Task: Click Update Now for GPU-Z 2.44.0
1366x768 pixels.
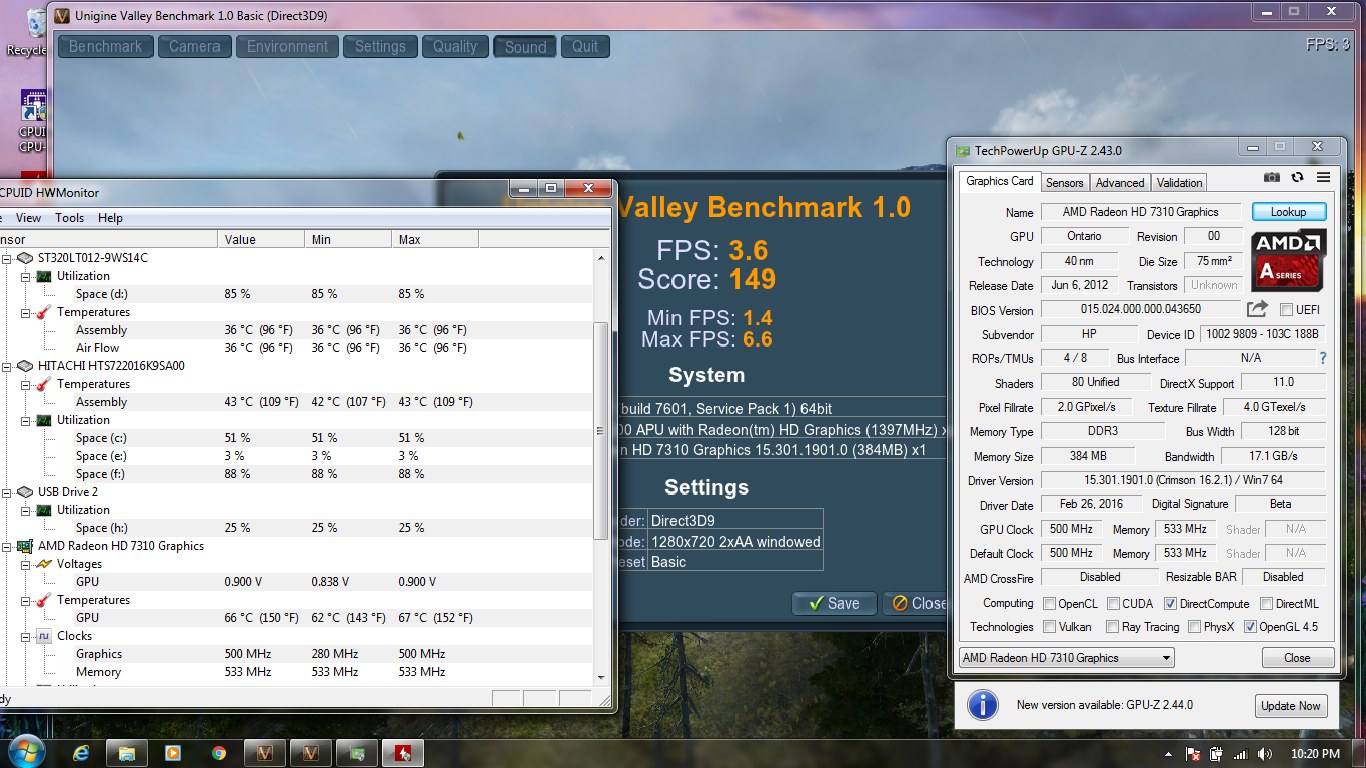Action: [1291, 706]
